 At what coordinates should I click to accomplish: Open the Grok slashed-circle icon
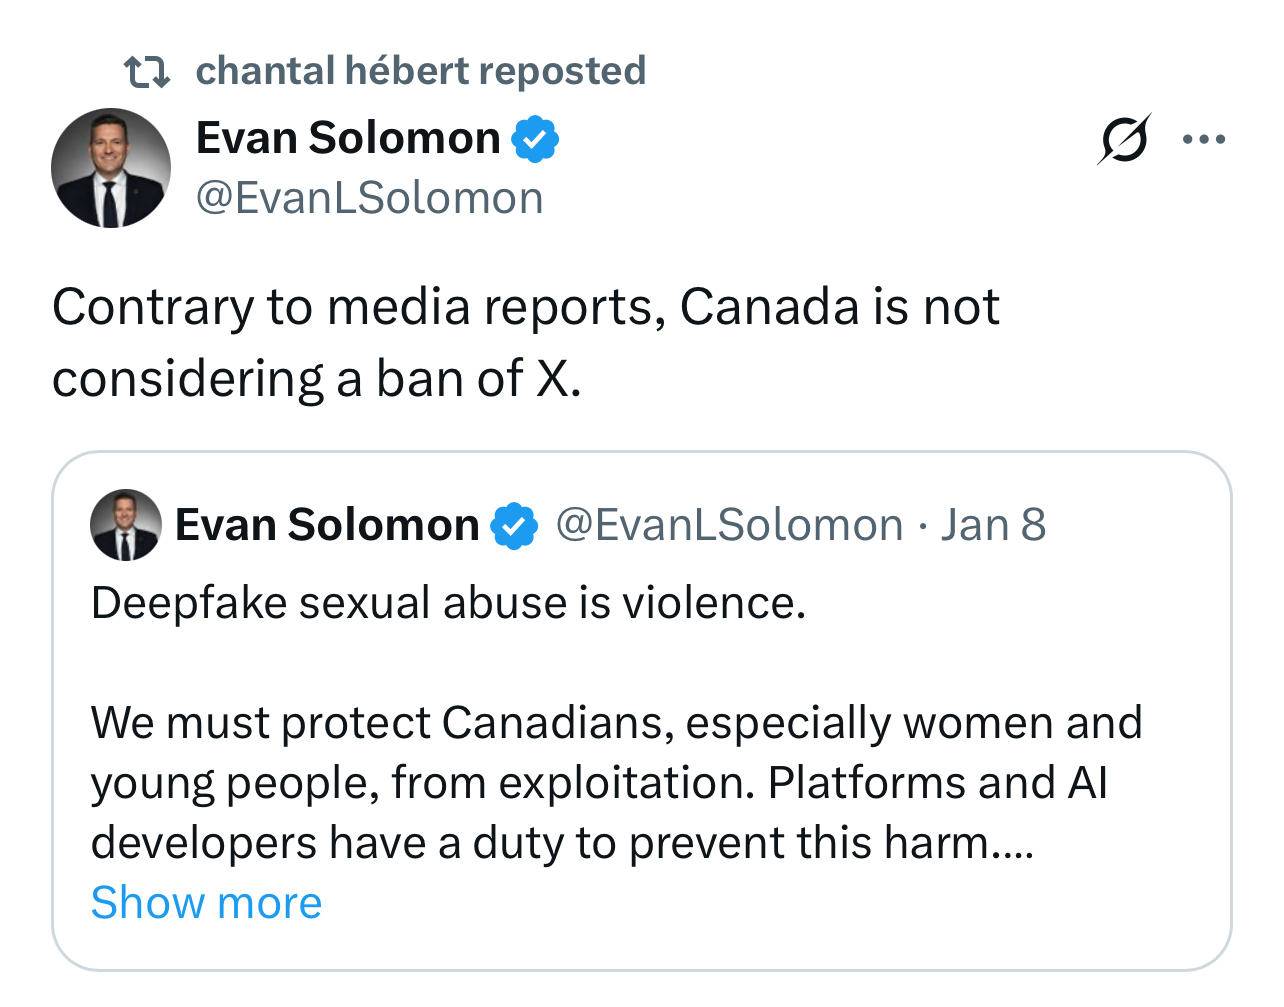[x=1123, y=139]
